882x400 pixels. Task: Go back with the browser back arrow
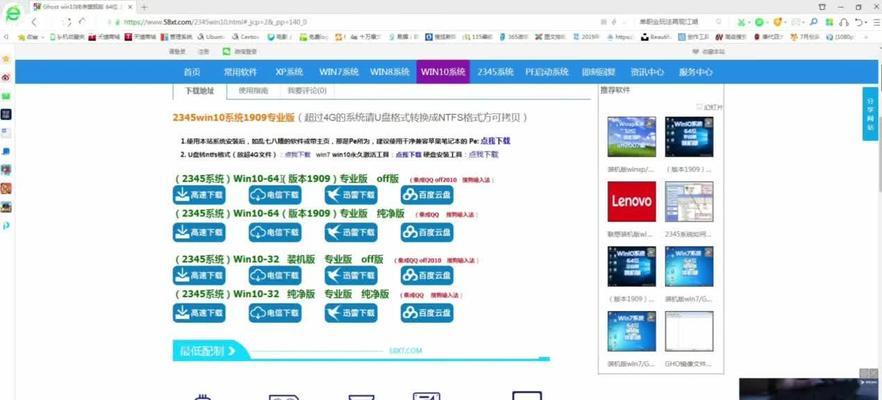pos(34,22)
